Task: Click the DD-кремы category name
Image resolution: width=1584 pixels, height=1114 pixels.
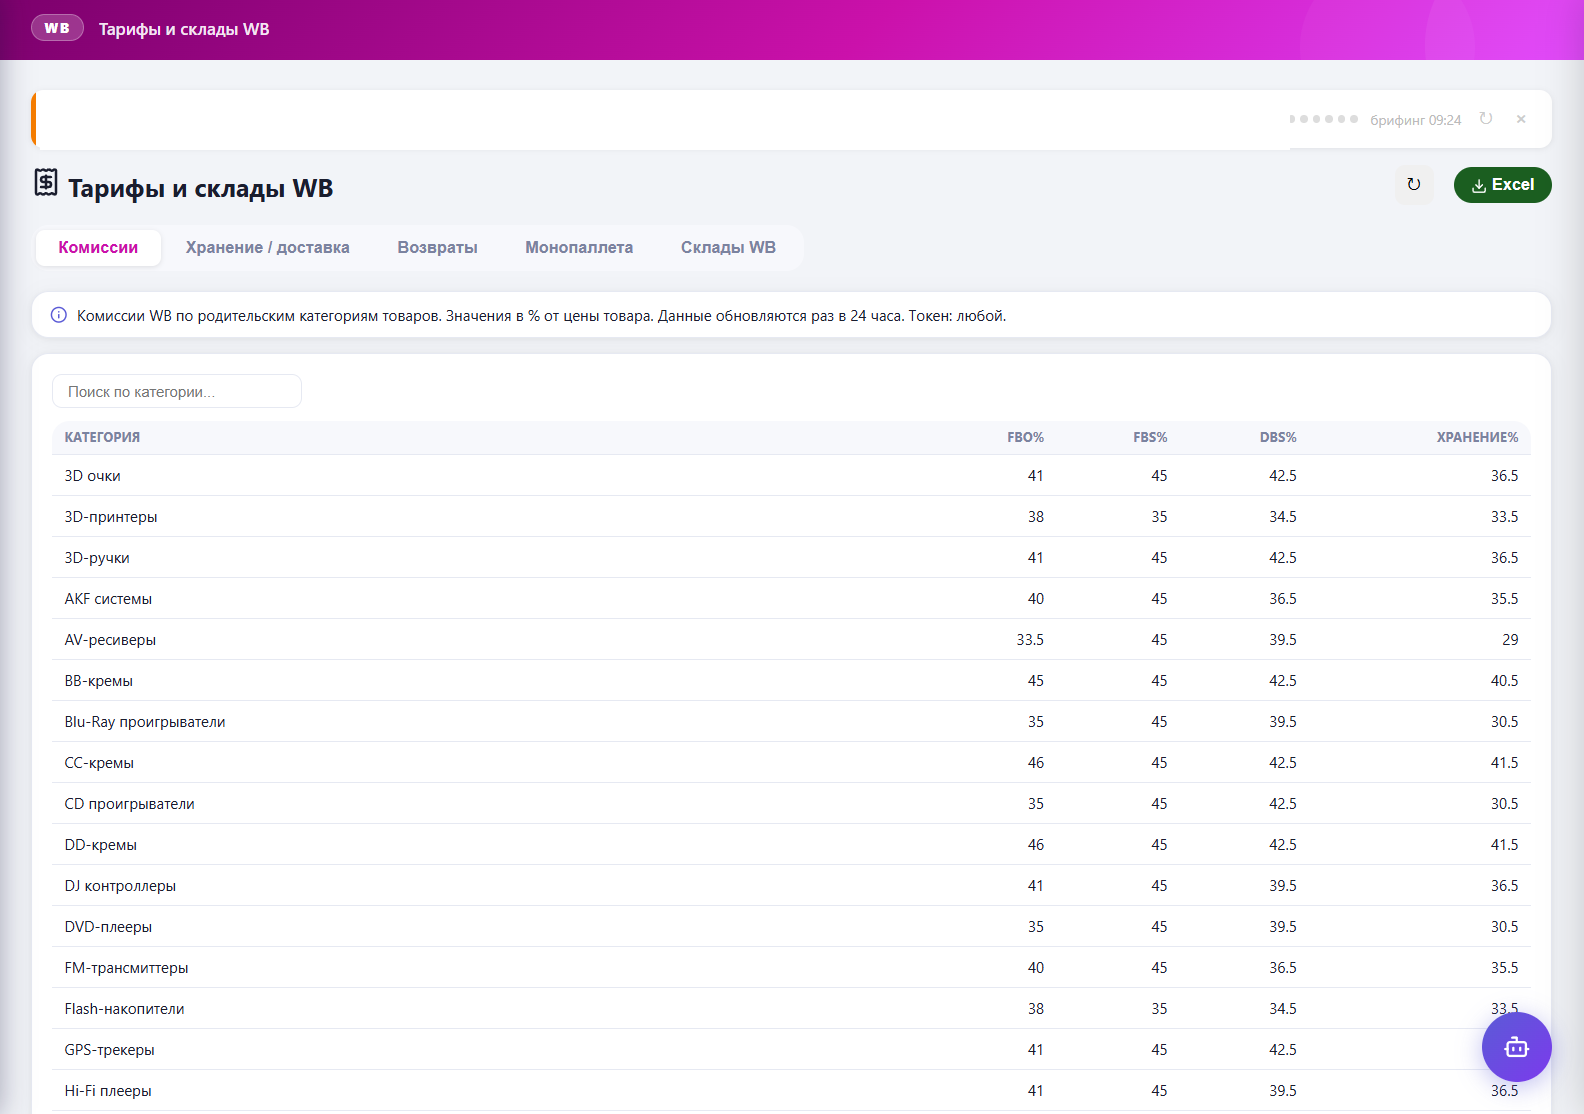Action: tap(101, 845)
